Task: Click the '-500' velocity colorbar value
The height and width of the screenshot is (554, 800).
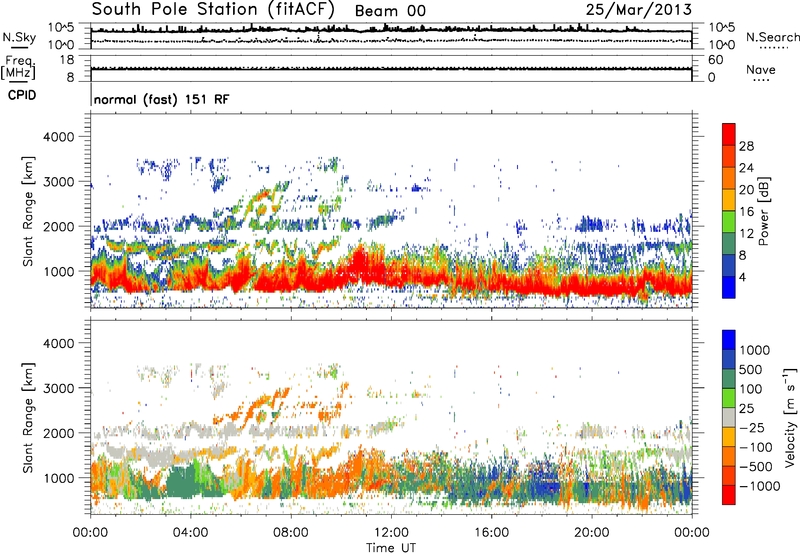Action: (755, 466)
